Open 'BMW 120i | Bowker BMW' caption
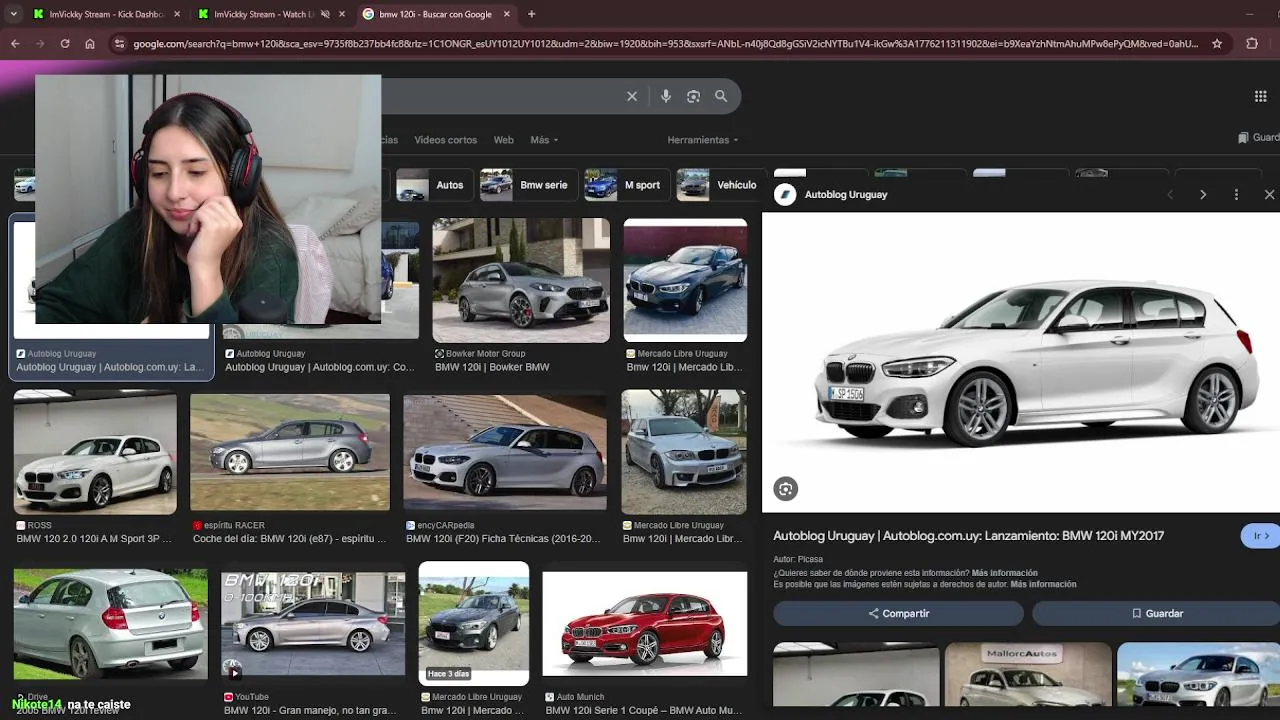 [492, 367]
